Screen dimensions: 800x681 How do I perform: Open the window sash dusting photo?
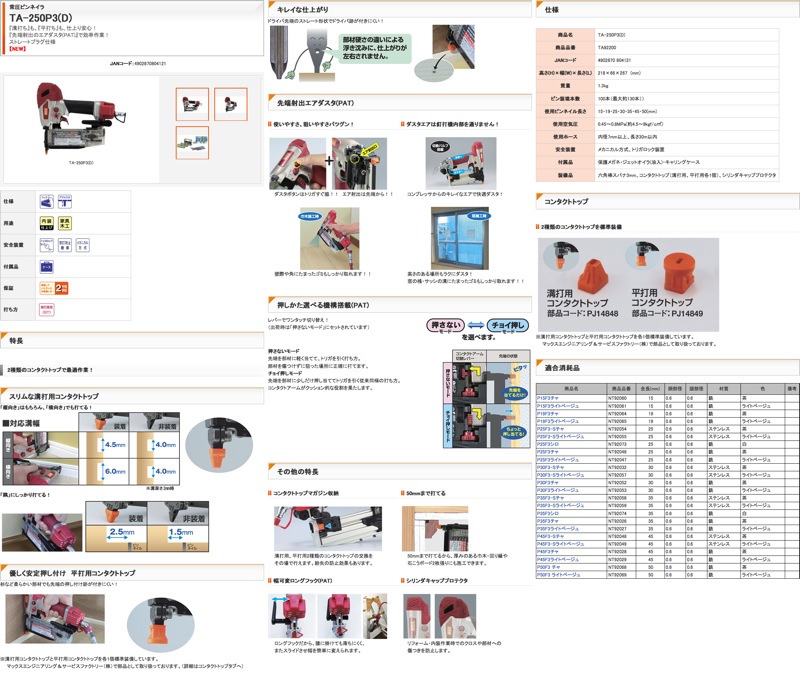(460, 238)
